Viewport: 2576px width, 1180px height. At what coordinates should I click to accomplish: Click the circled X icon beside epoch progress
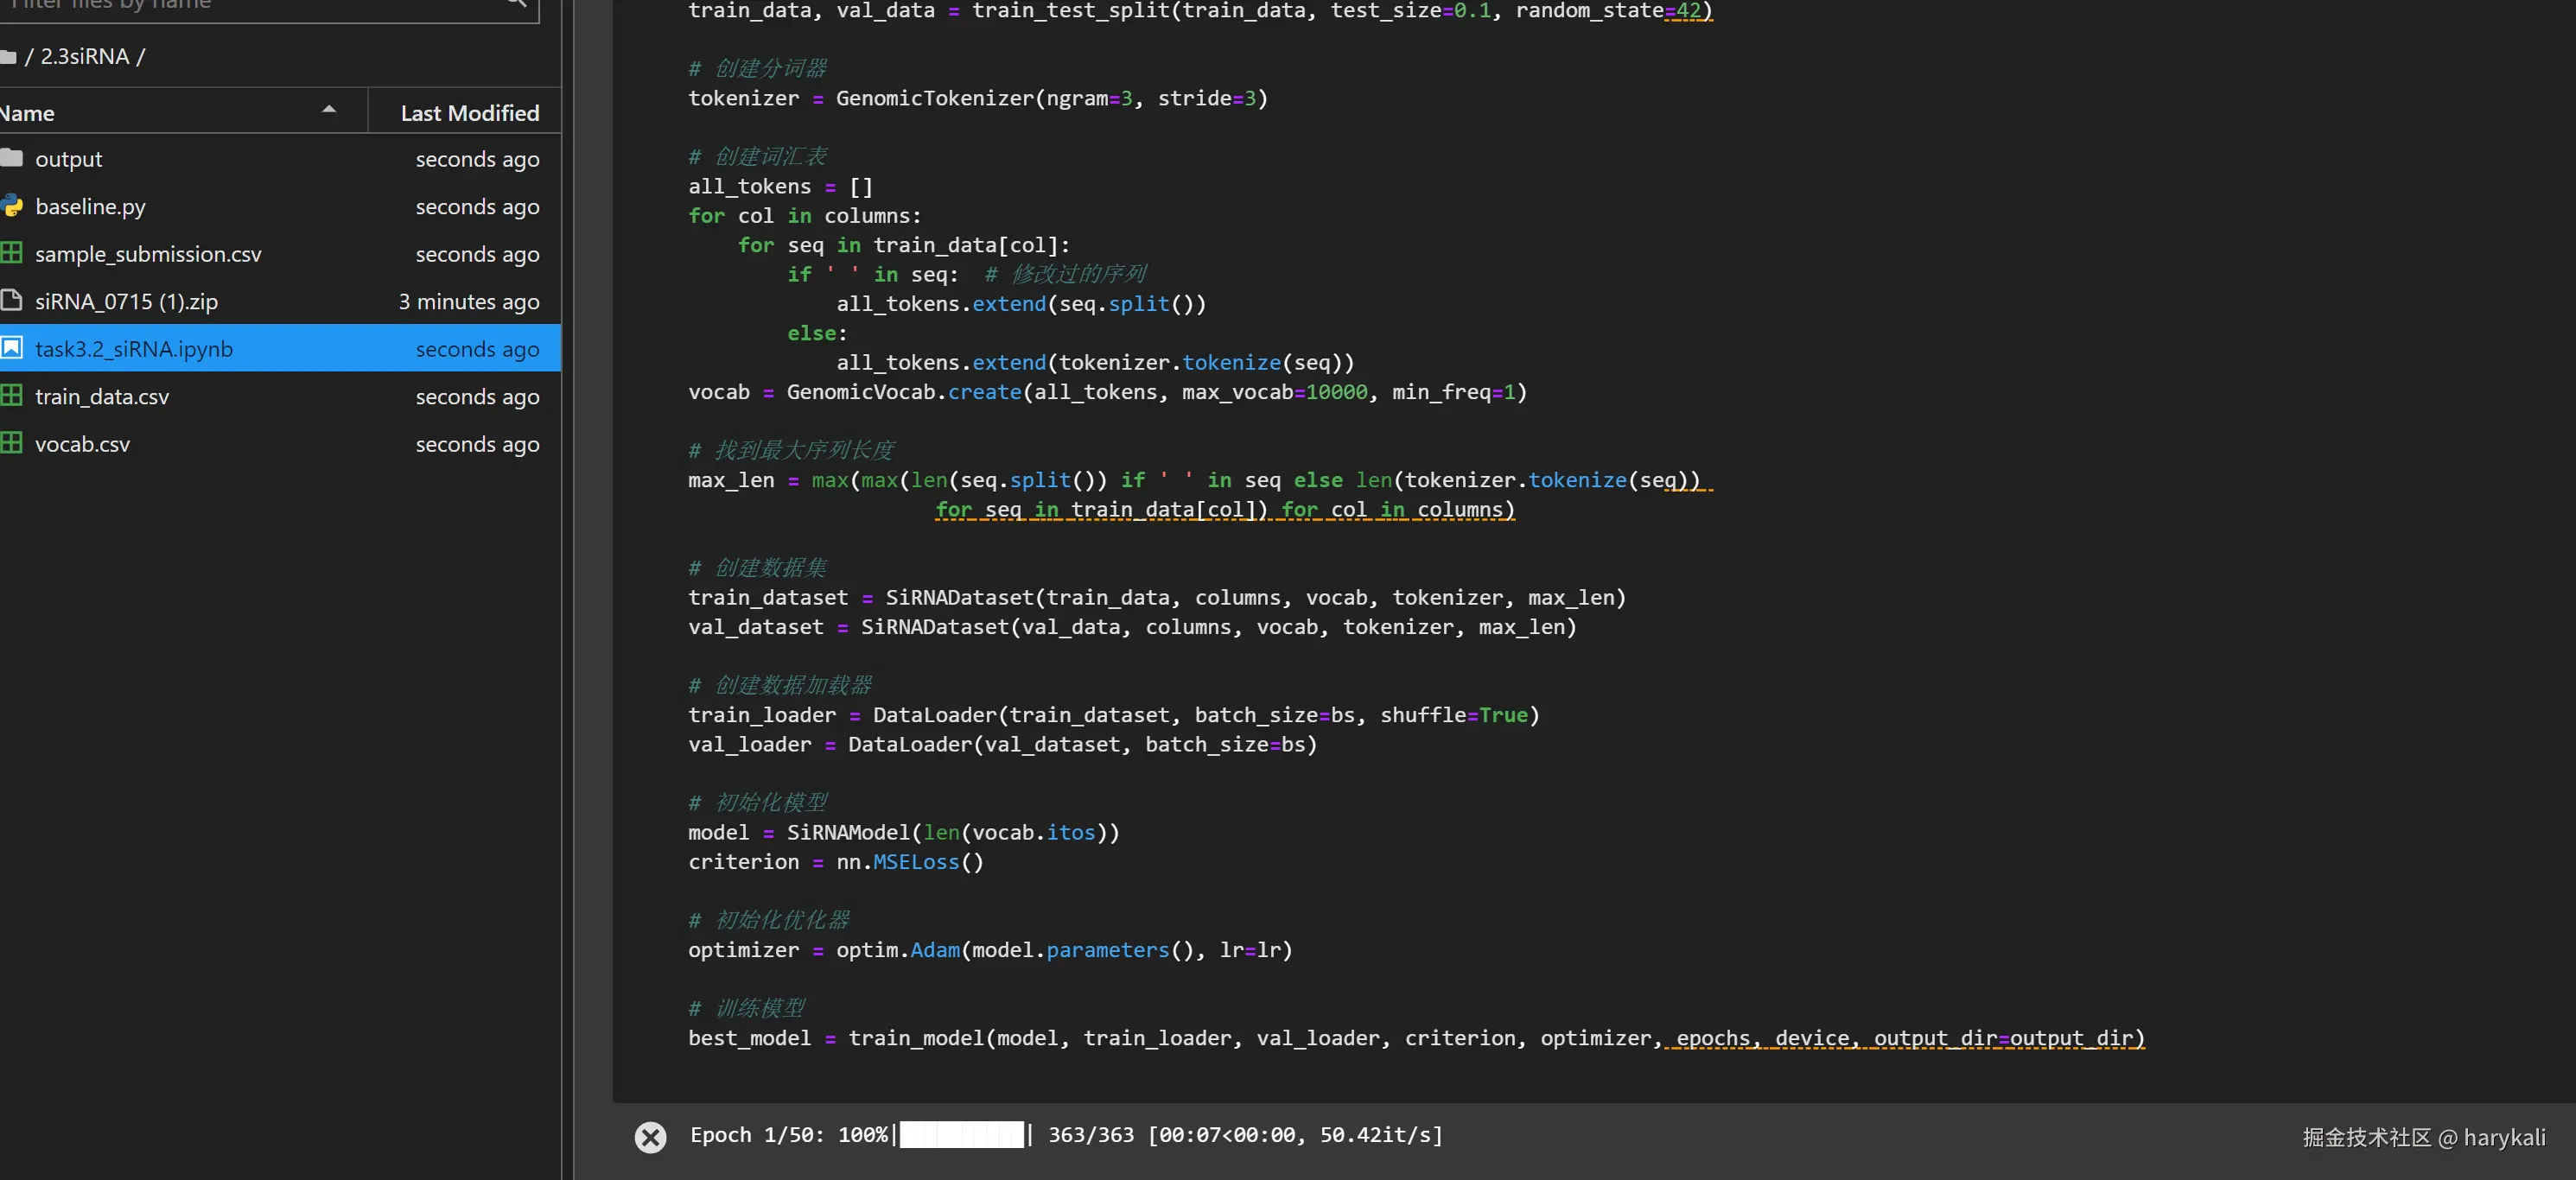[x=650, y=1137]
